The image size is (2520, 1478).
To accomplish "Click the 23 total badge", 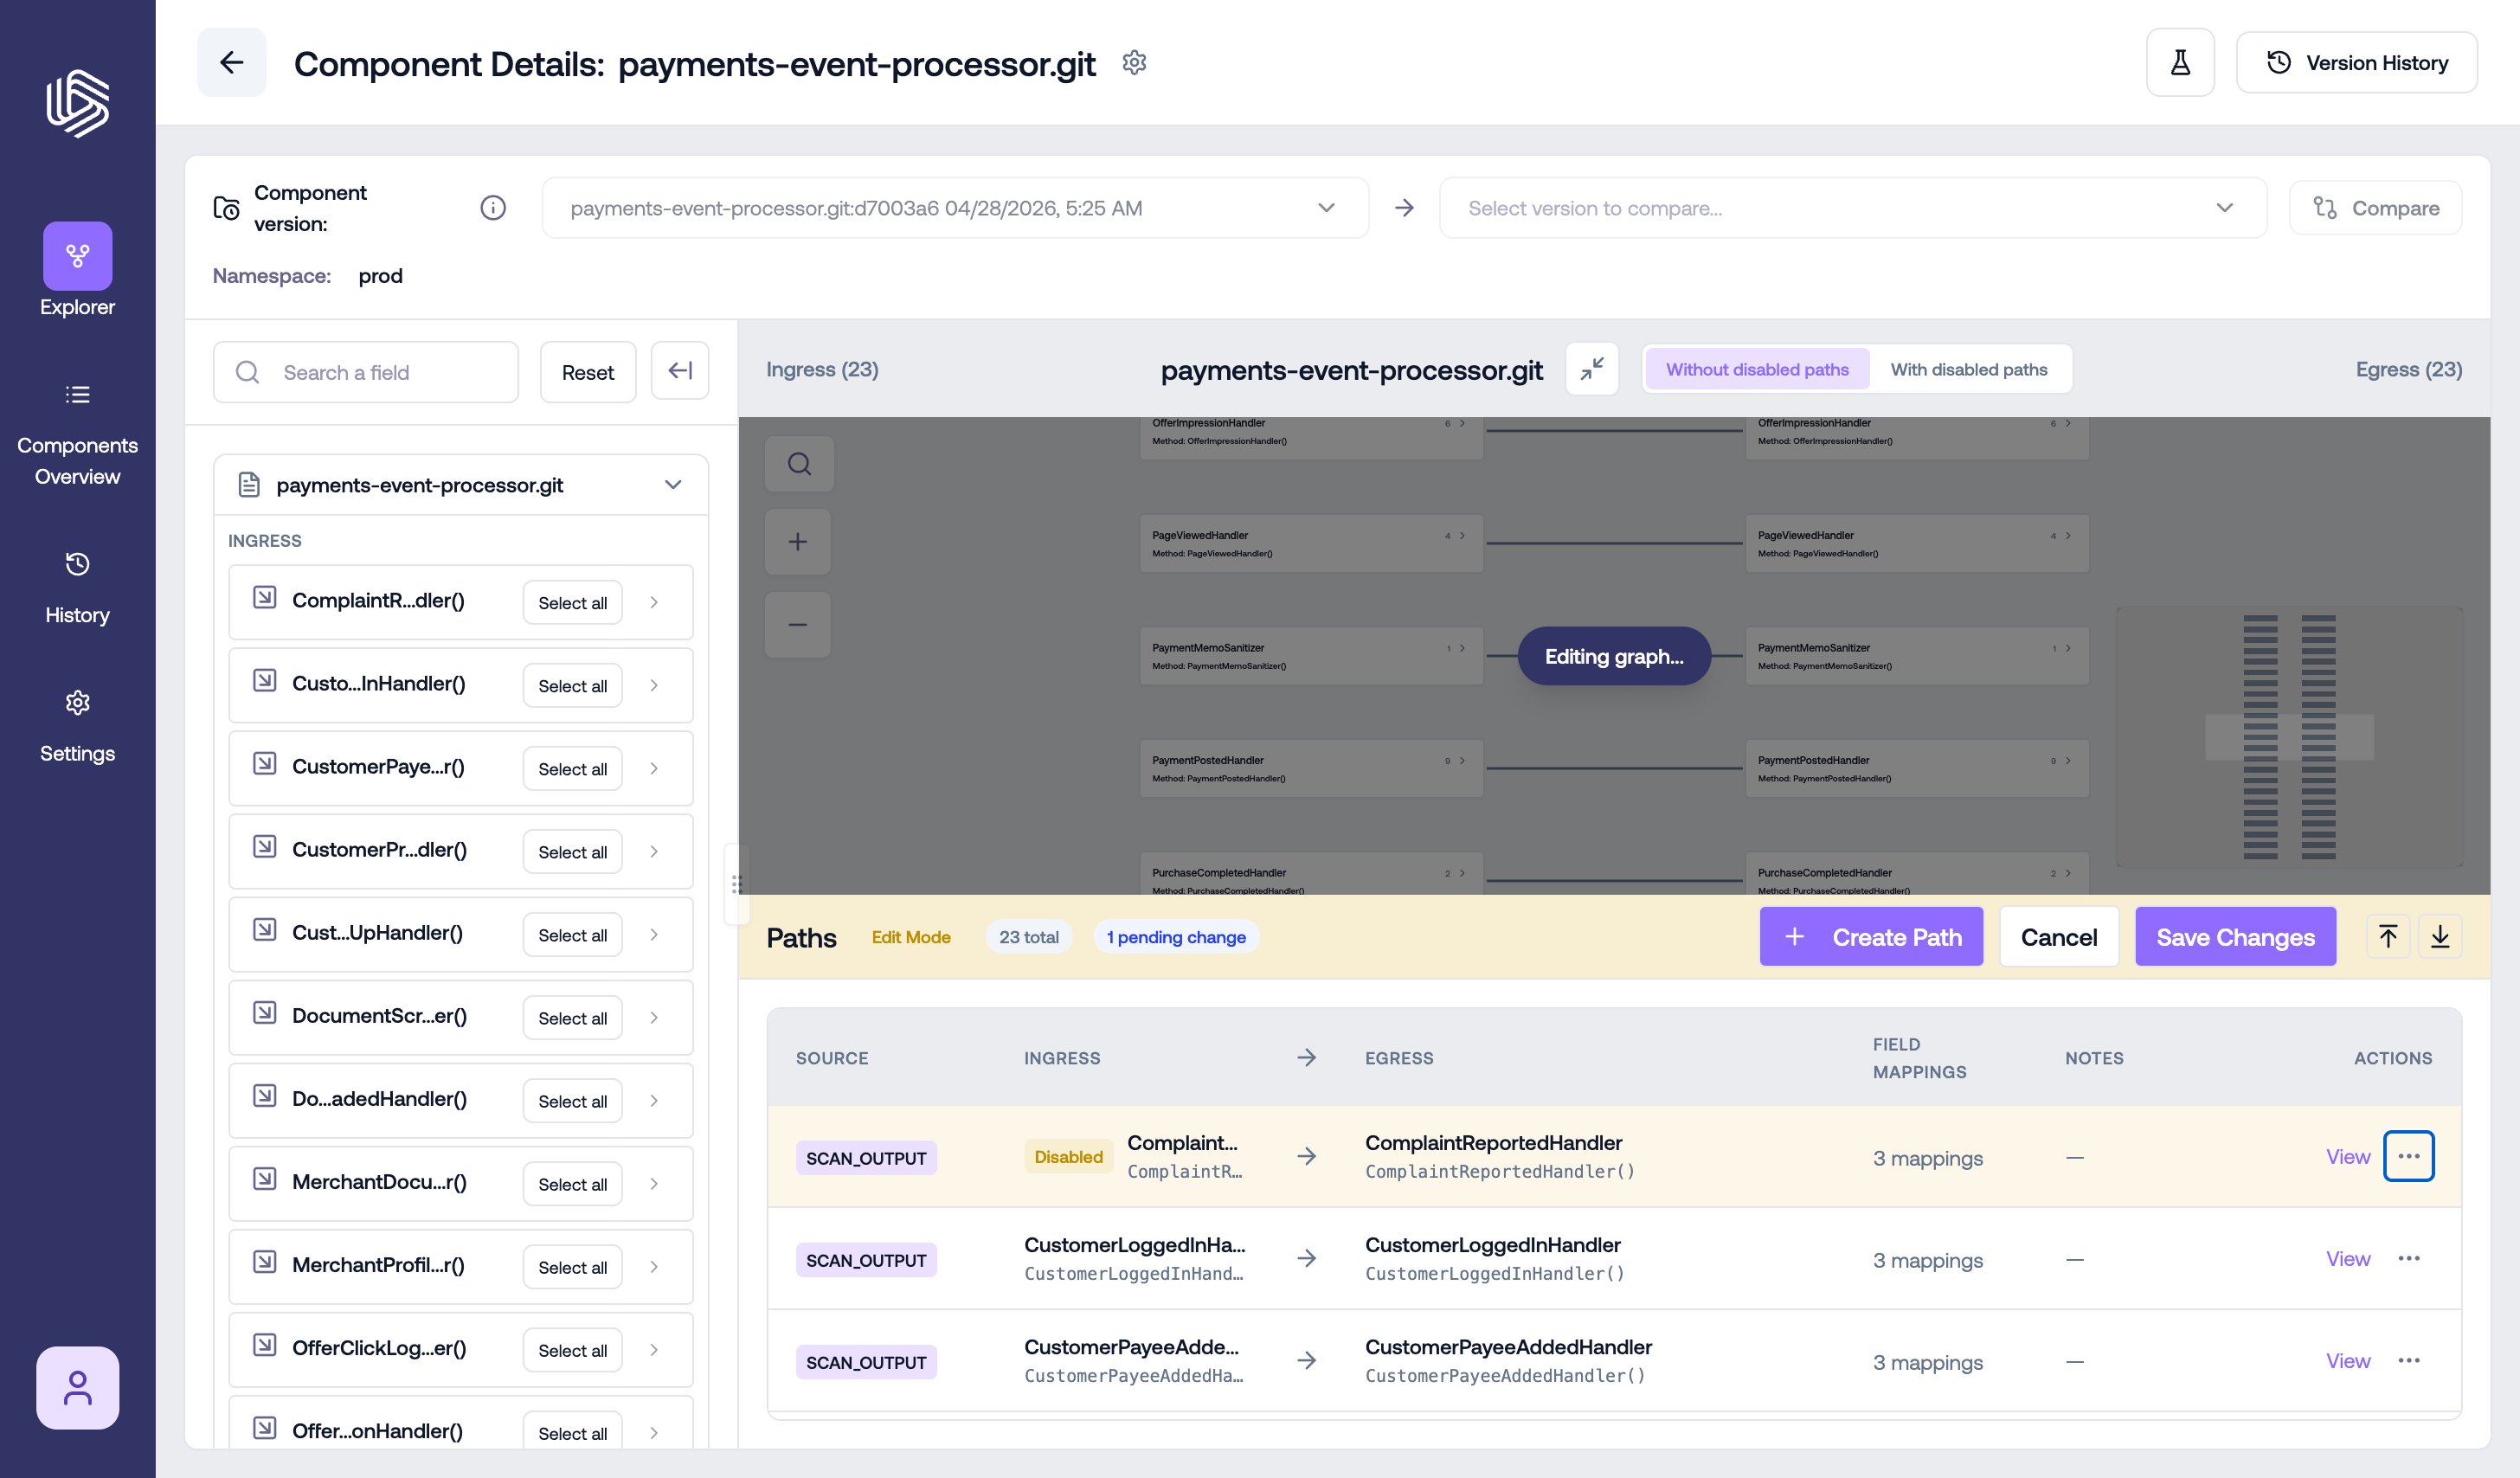I will tap(1028, 936).
